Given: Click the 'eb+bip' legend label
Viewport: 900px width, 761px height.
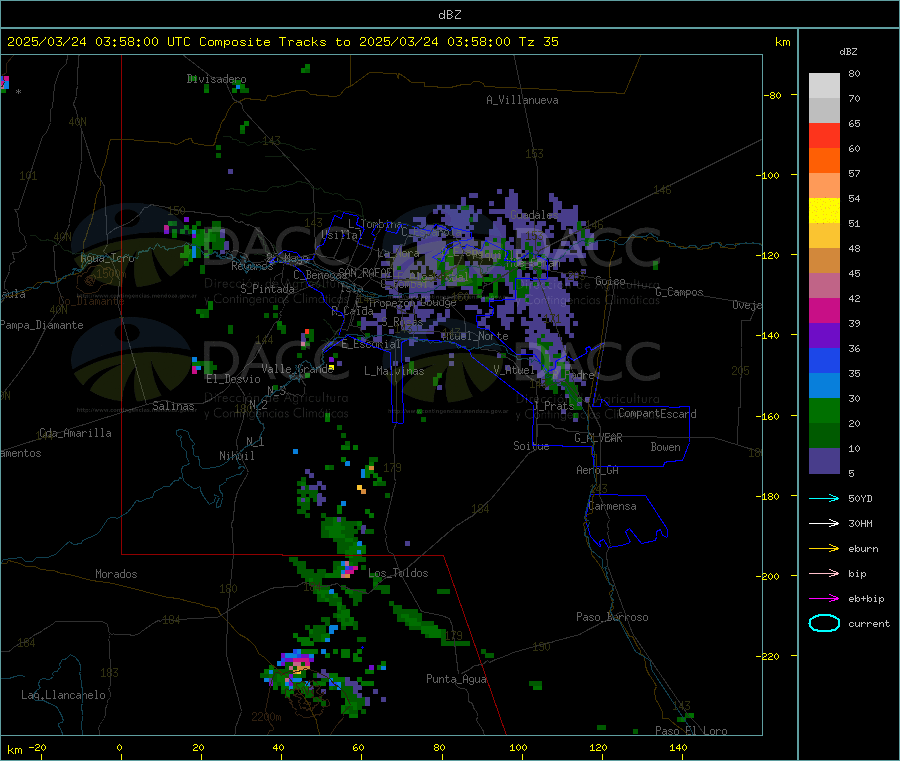Looking at the screenshot, I should pos(866,599).
